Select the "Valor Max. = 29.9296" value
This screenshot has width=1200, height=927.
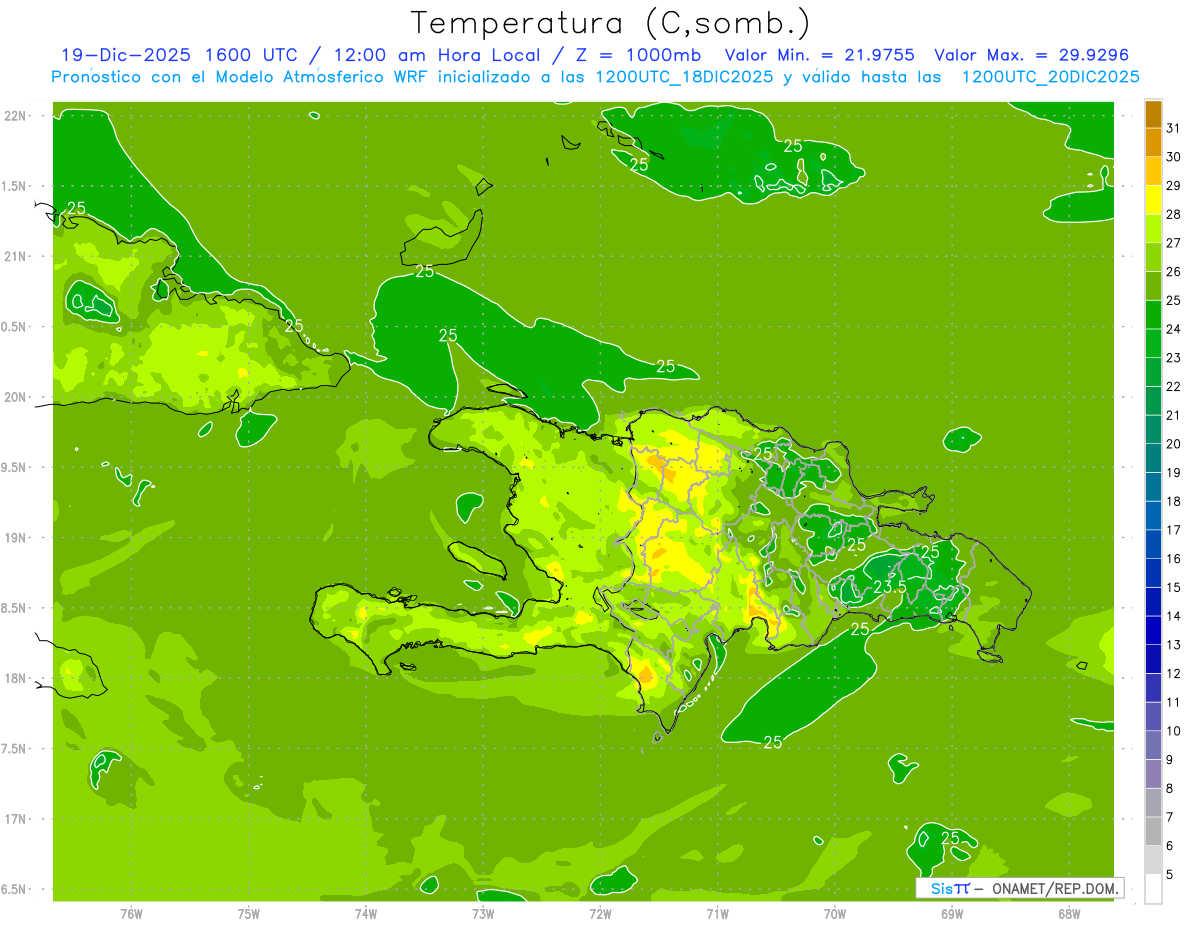coord(1032,55)
